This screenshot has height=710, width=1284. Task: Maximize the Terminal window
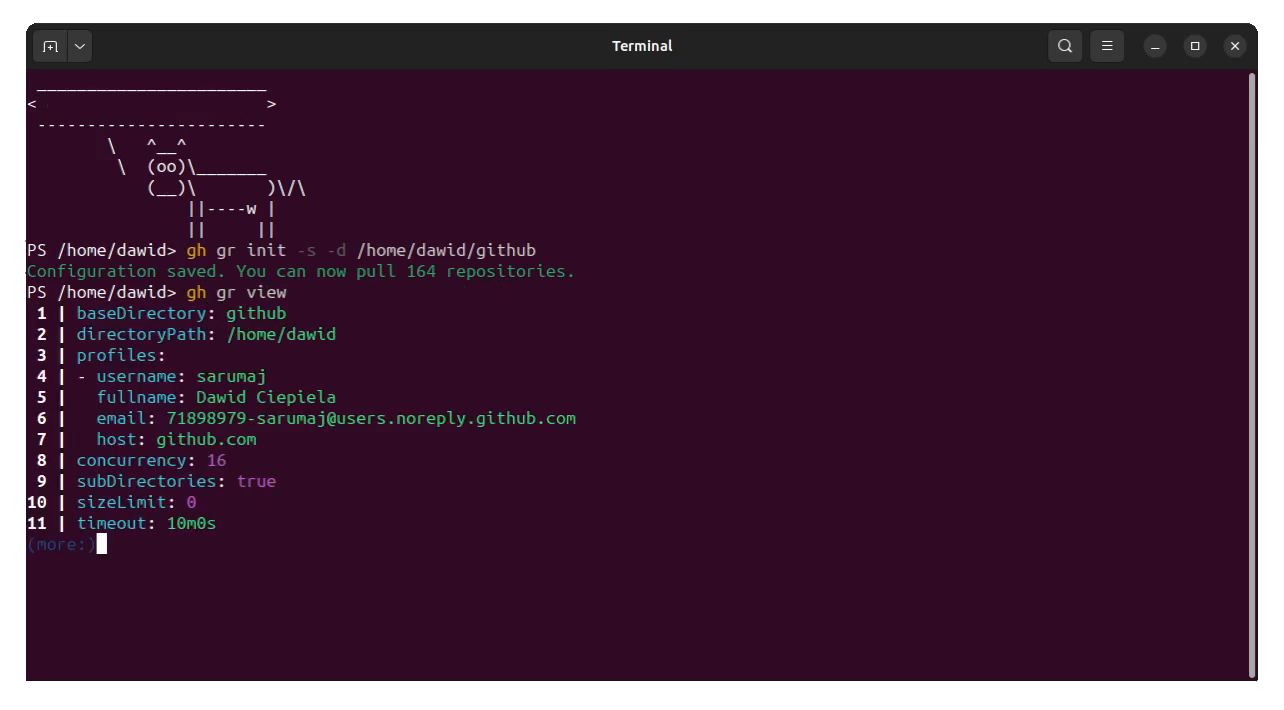[1195, 46]
